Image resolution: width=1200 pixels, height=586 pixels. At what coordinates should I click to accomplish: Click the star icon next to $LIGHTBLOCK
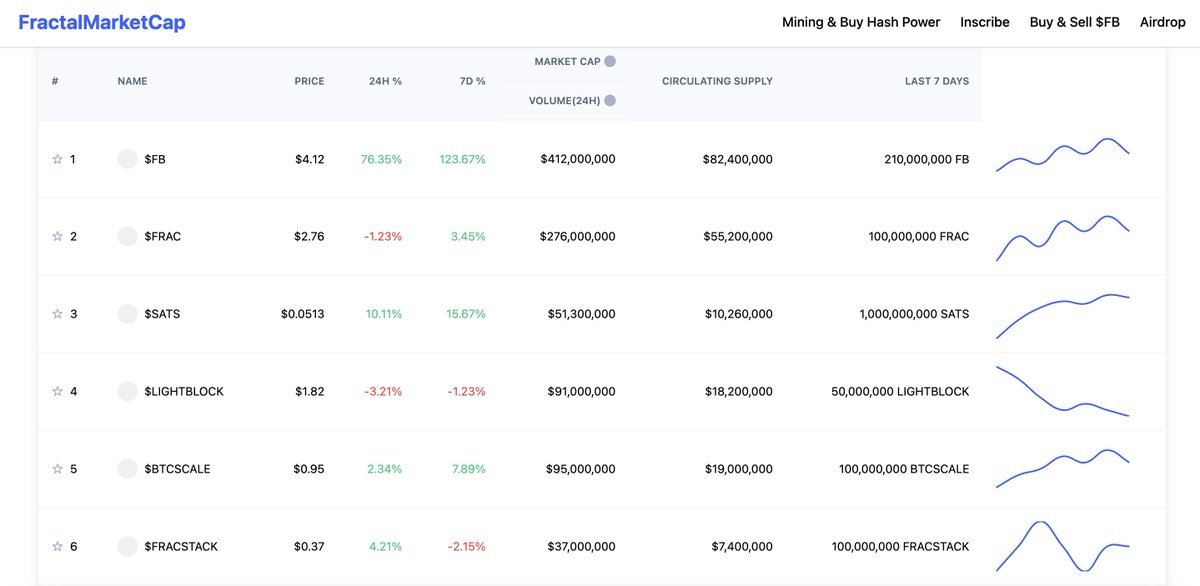pyautogui.click(x=57, y=391)
